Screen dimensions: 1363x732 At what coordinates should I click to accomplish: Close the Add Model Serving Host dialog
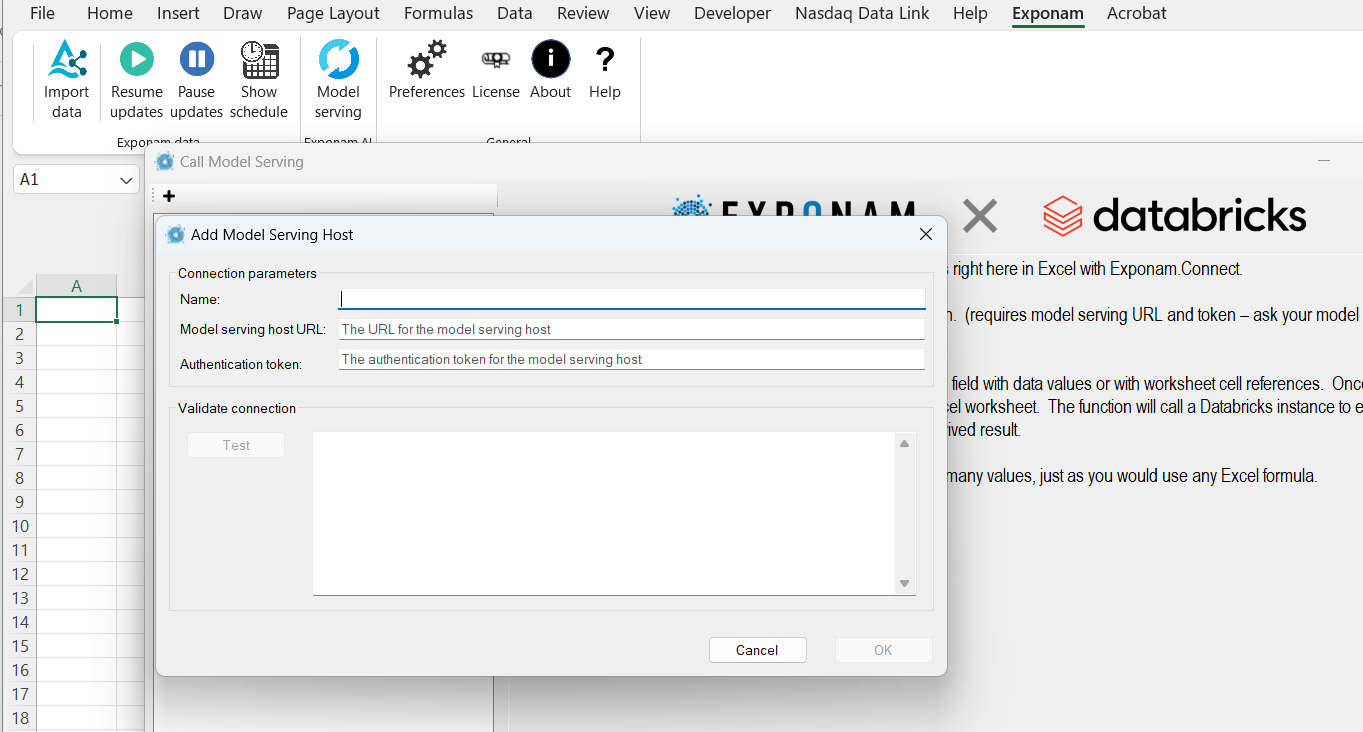click(x=926, y=234)
